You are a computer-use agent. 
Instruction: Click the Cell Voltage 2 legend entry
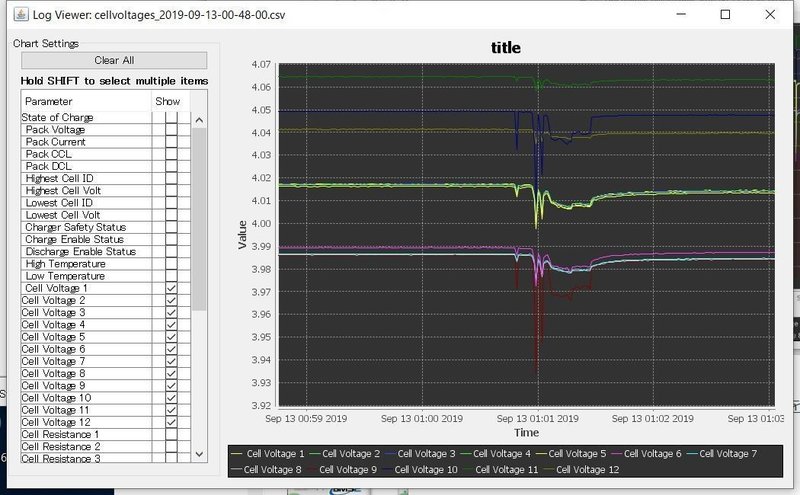344,454
